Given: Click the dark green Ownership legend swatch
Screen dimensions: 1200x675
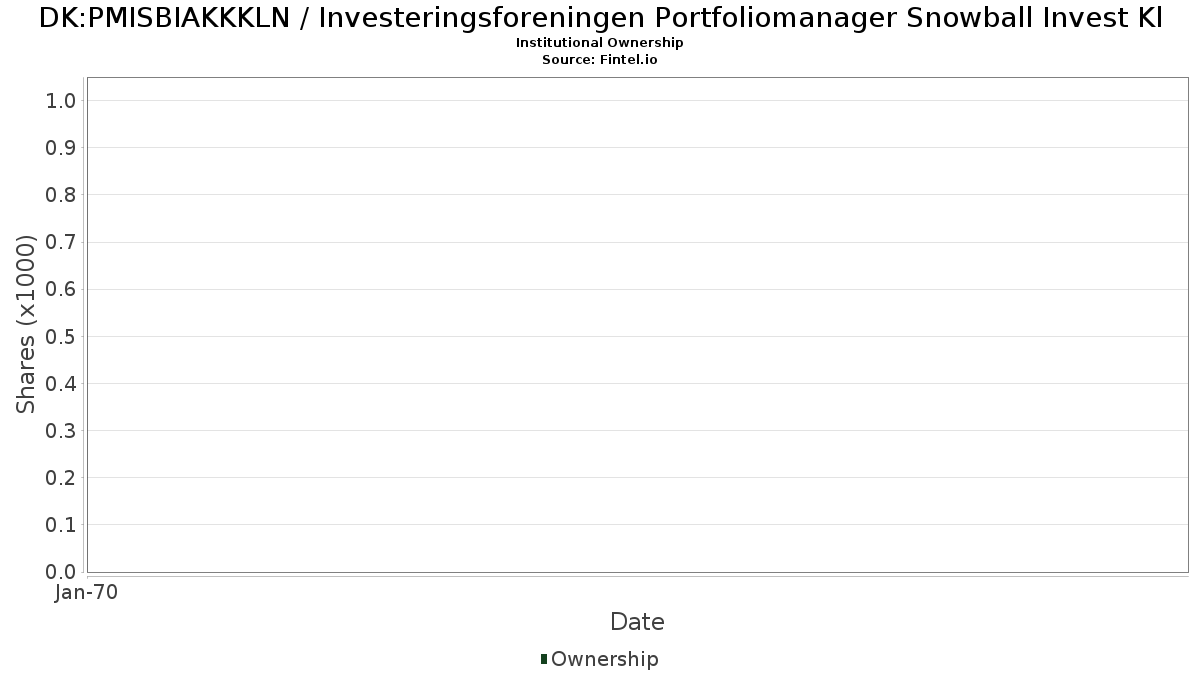Looking at the screenshot, I should click(544, 659).
